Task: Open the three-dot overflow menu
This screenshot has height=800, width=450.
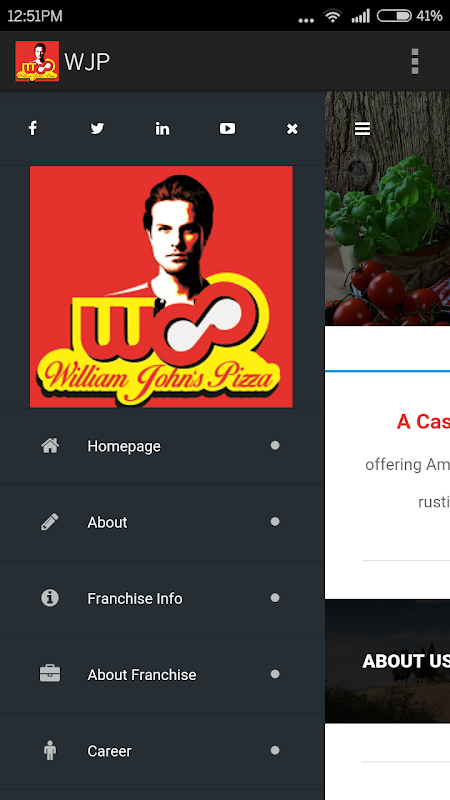Action: [x=415, y=61]
